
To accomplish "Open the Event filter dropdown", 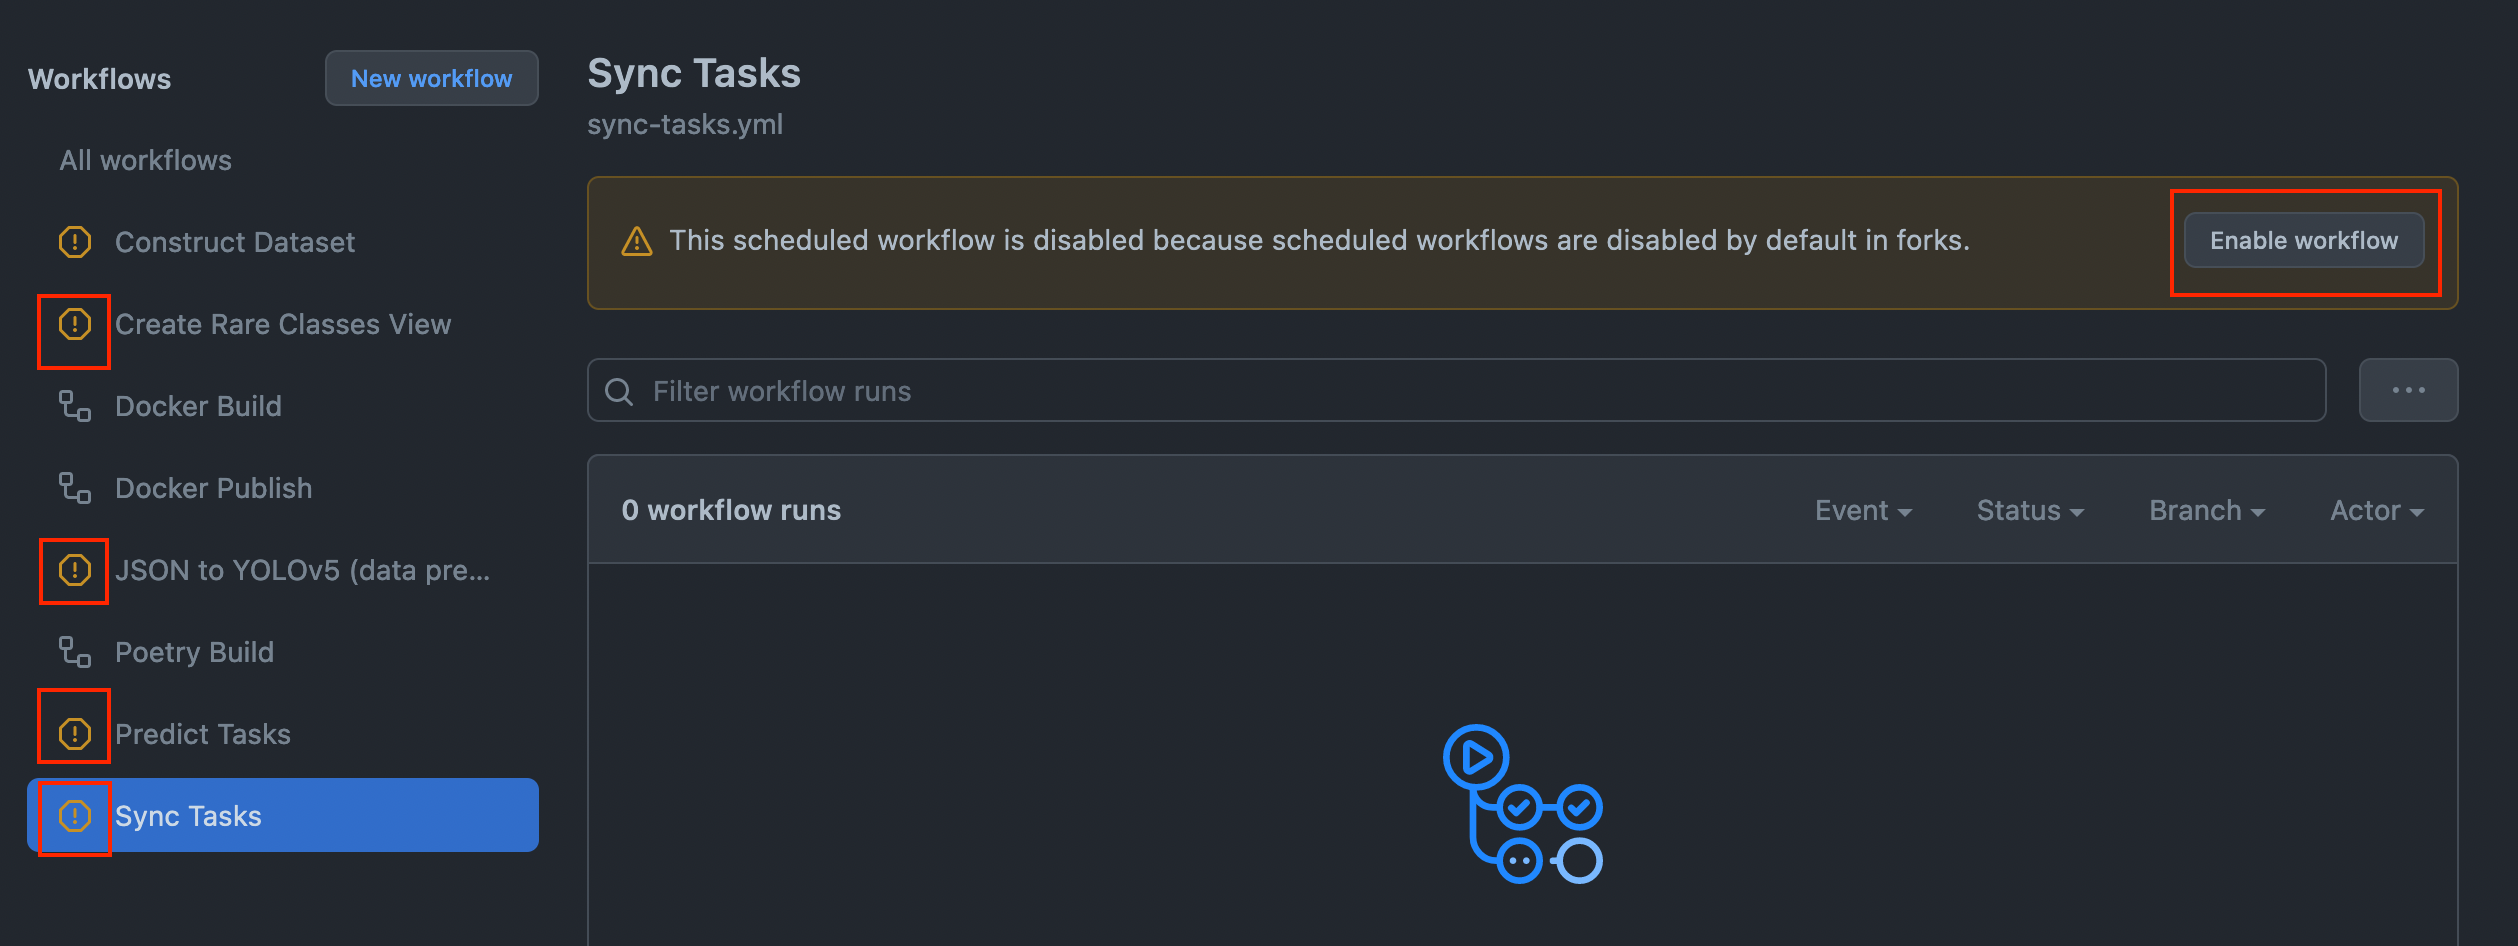I will 1863,510.
